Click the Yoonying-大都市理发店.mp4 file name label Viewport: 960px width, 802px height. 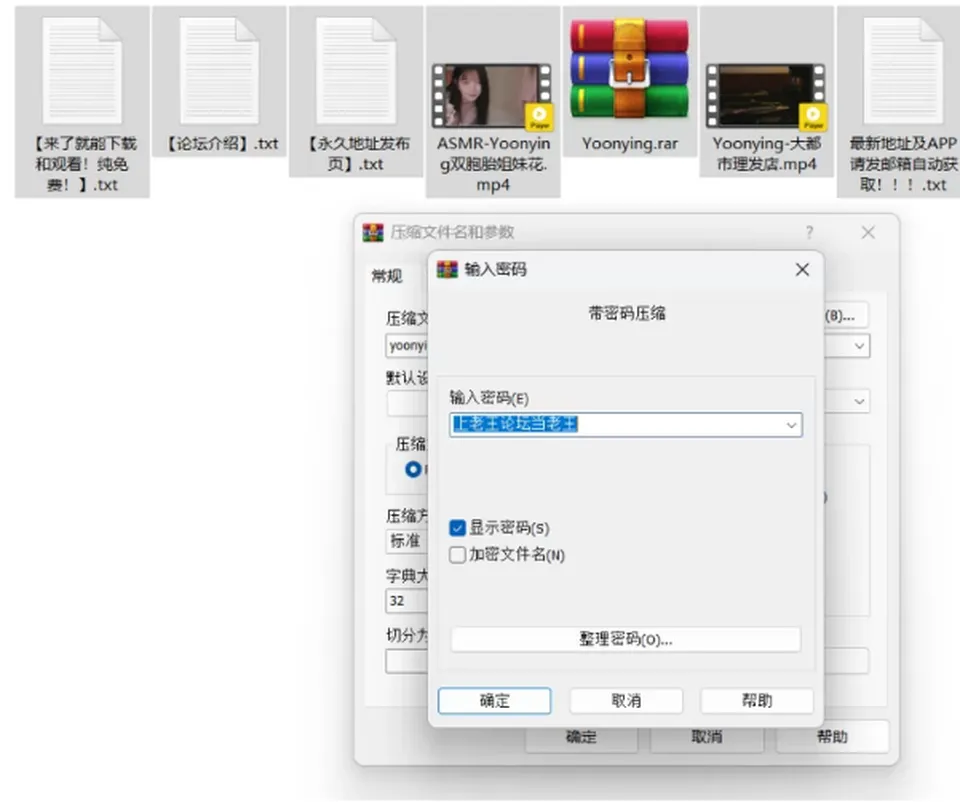(x=766, y=154)
